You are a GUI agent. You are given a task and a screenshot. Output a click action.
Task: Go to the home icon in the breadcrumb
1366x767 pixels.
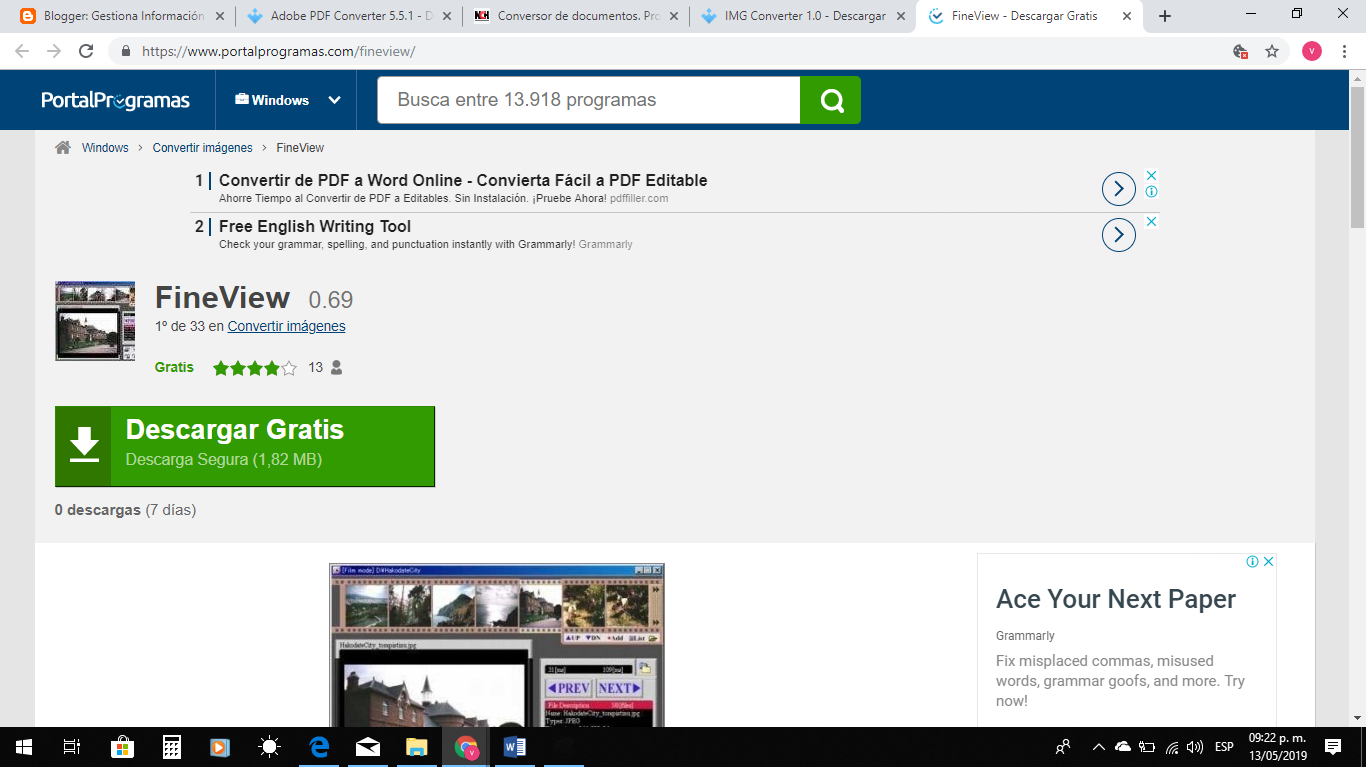[x=63, y=147]
